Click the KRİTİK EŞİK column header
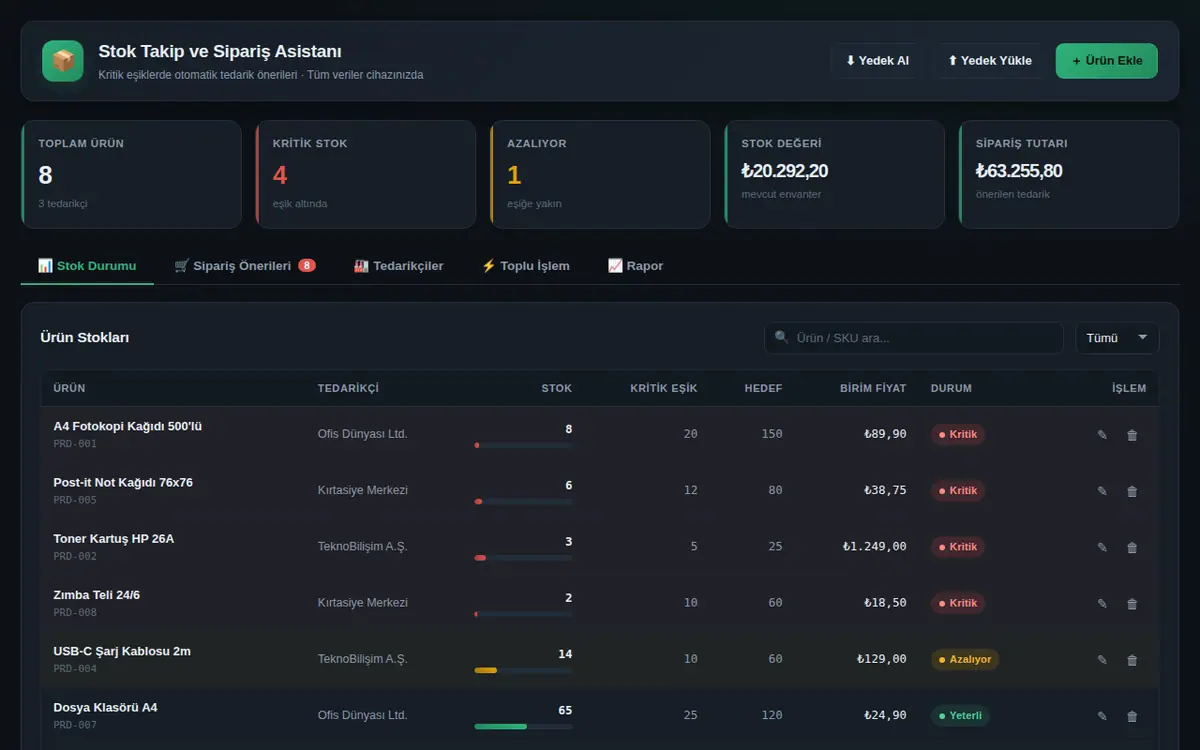 (x=664, y=388)
